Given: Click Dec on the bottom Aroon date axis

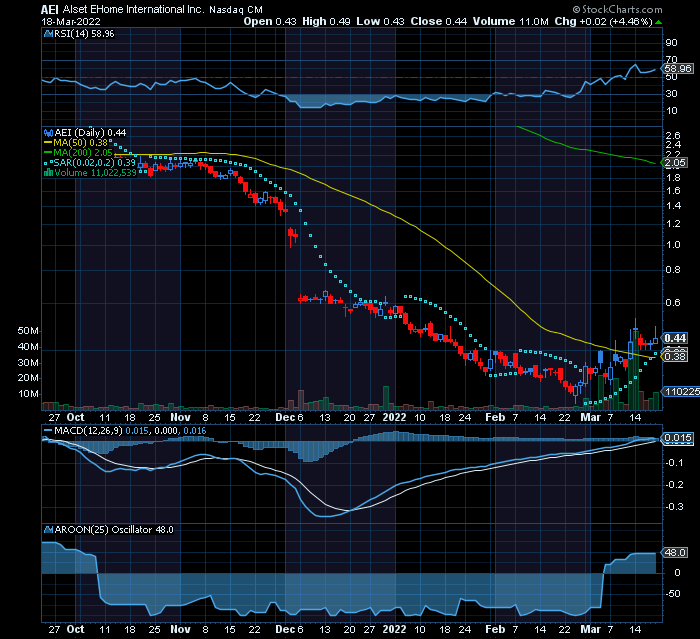Looking at the screenshot, I should coord(285,630).
